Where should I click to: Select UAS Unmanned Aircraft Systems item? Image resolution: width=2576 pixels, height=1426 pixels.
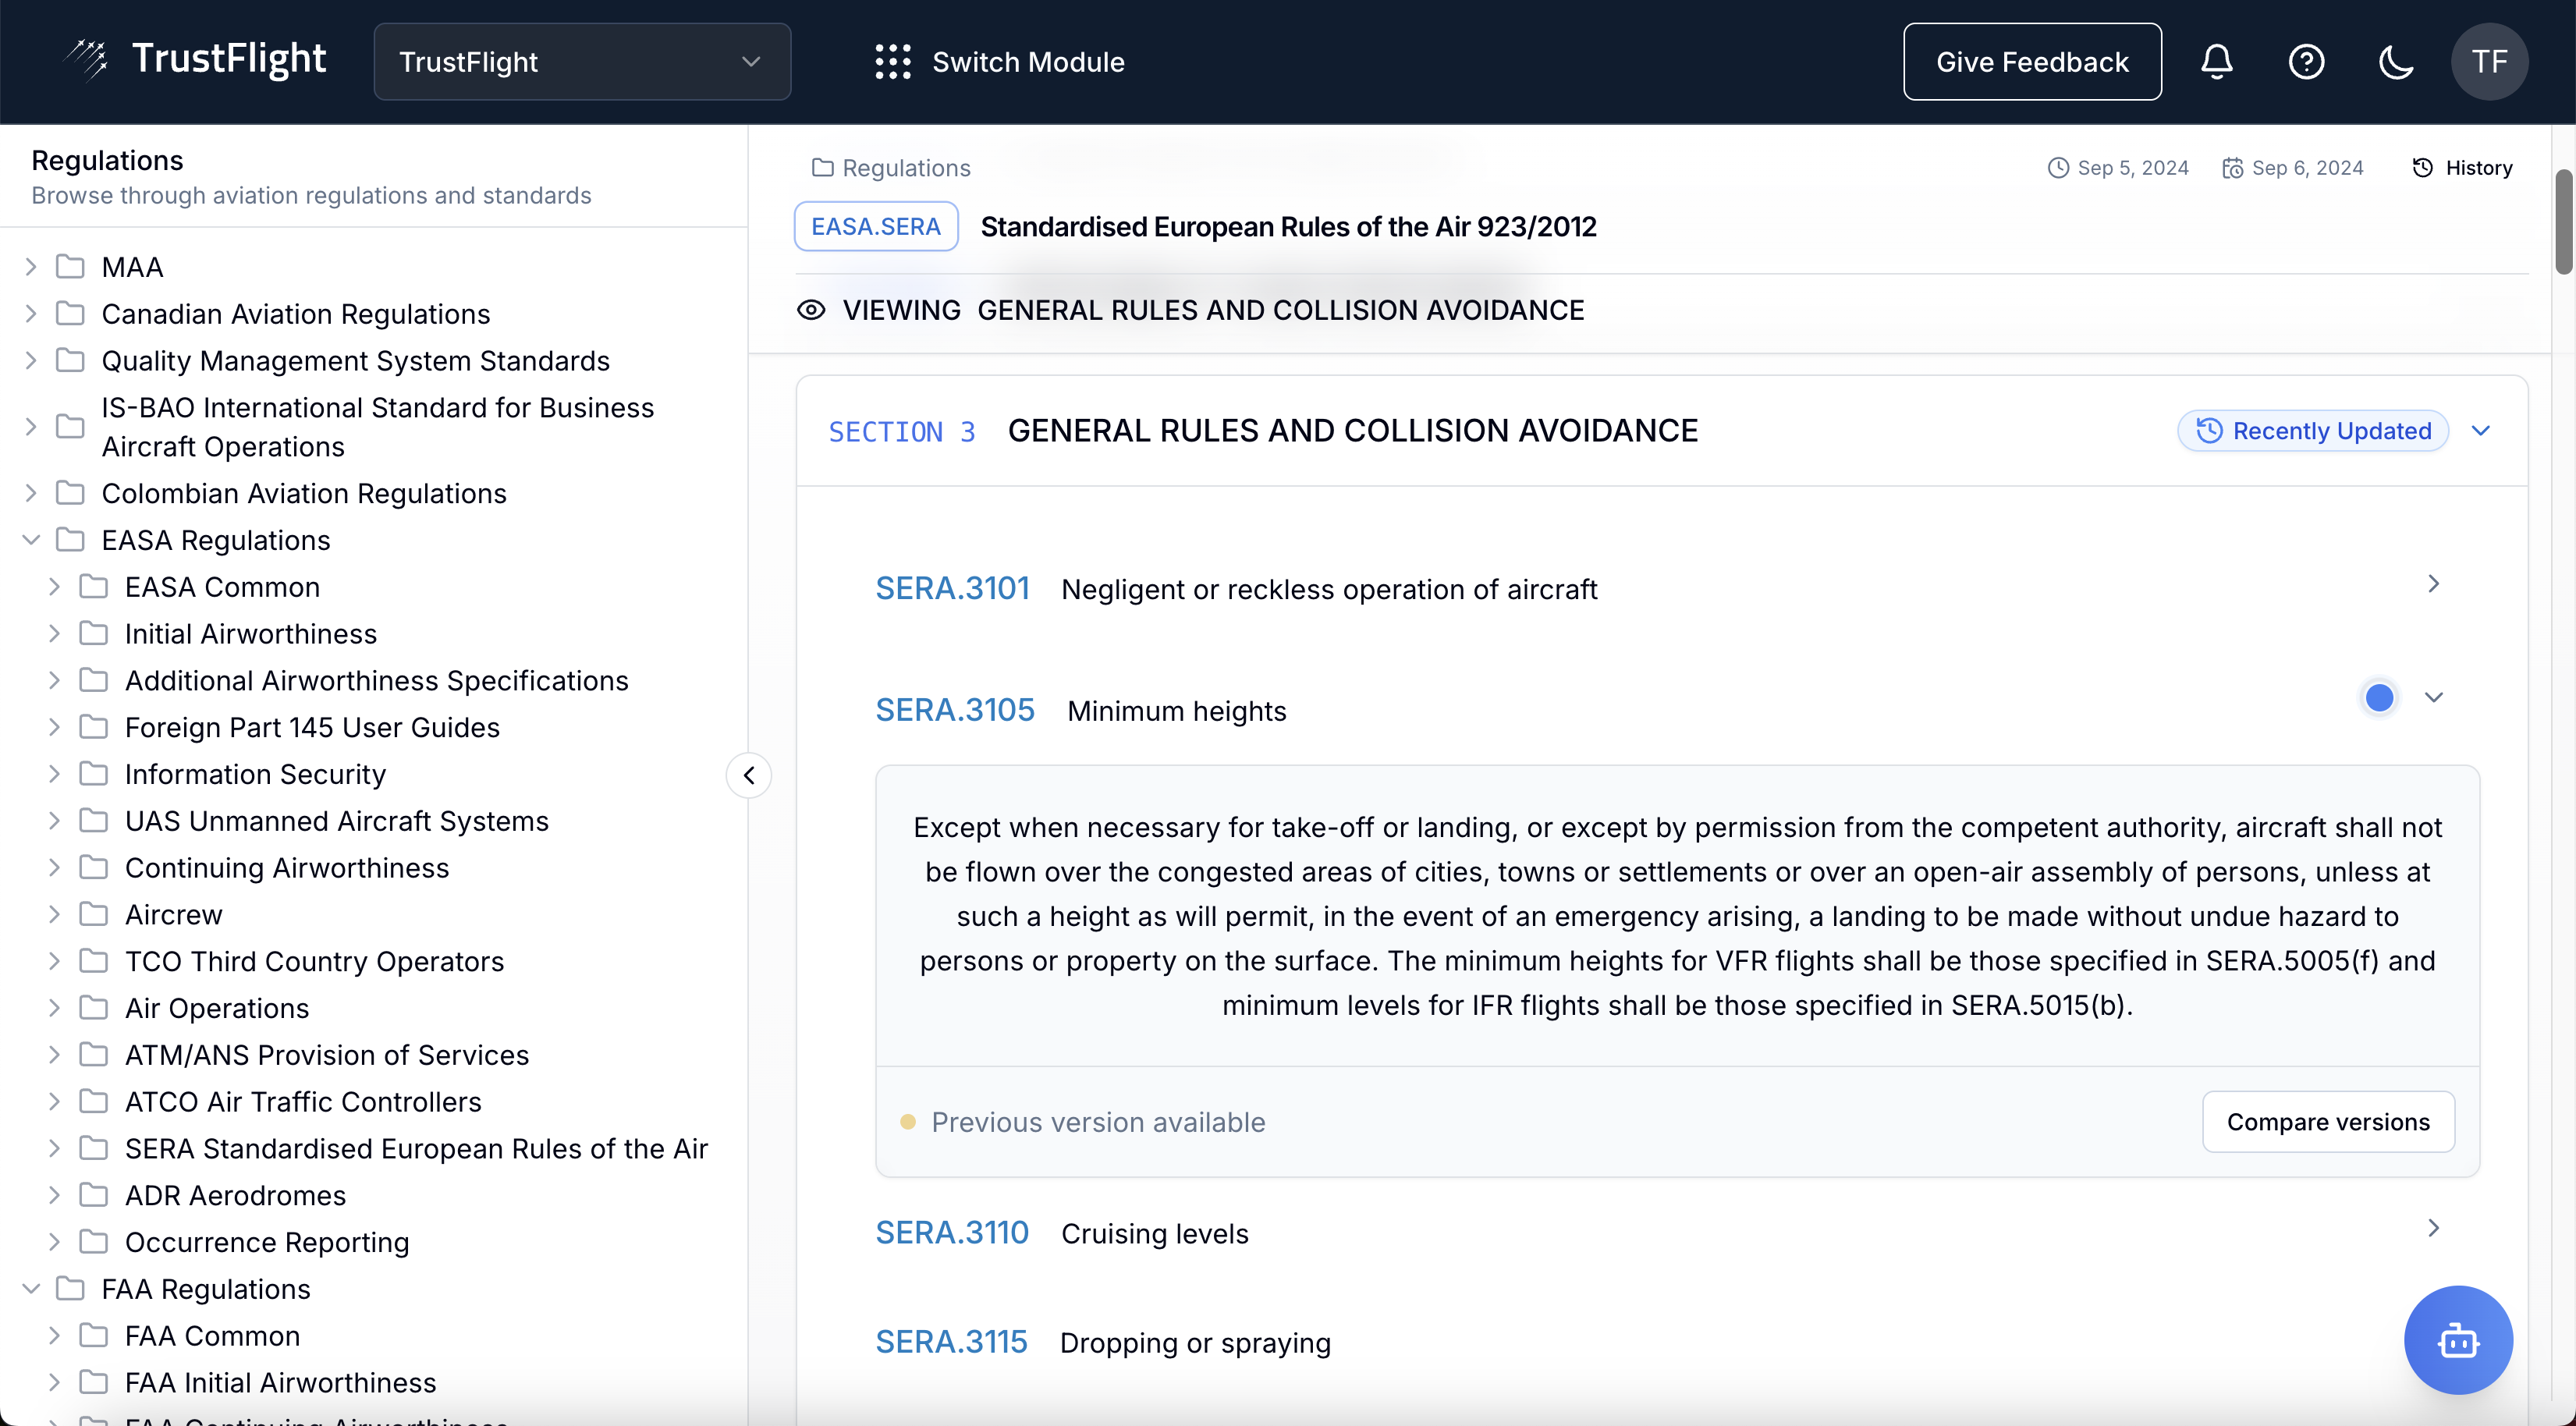337,821
